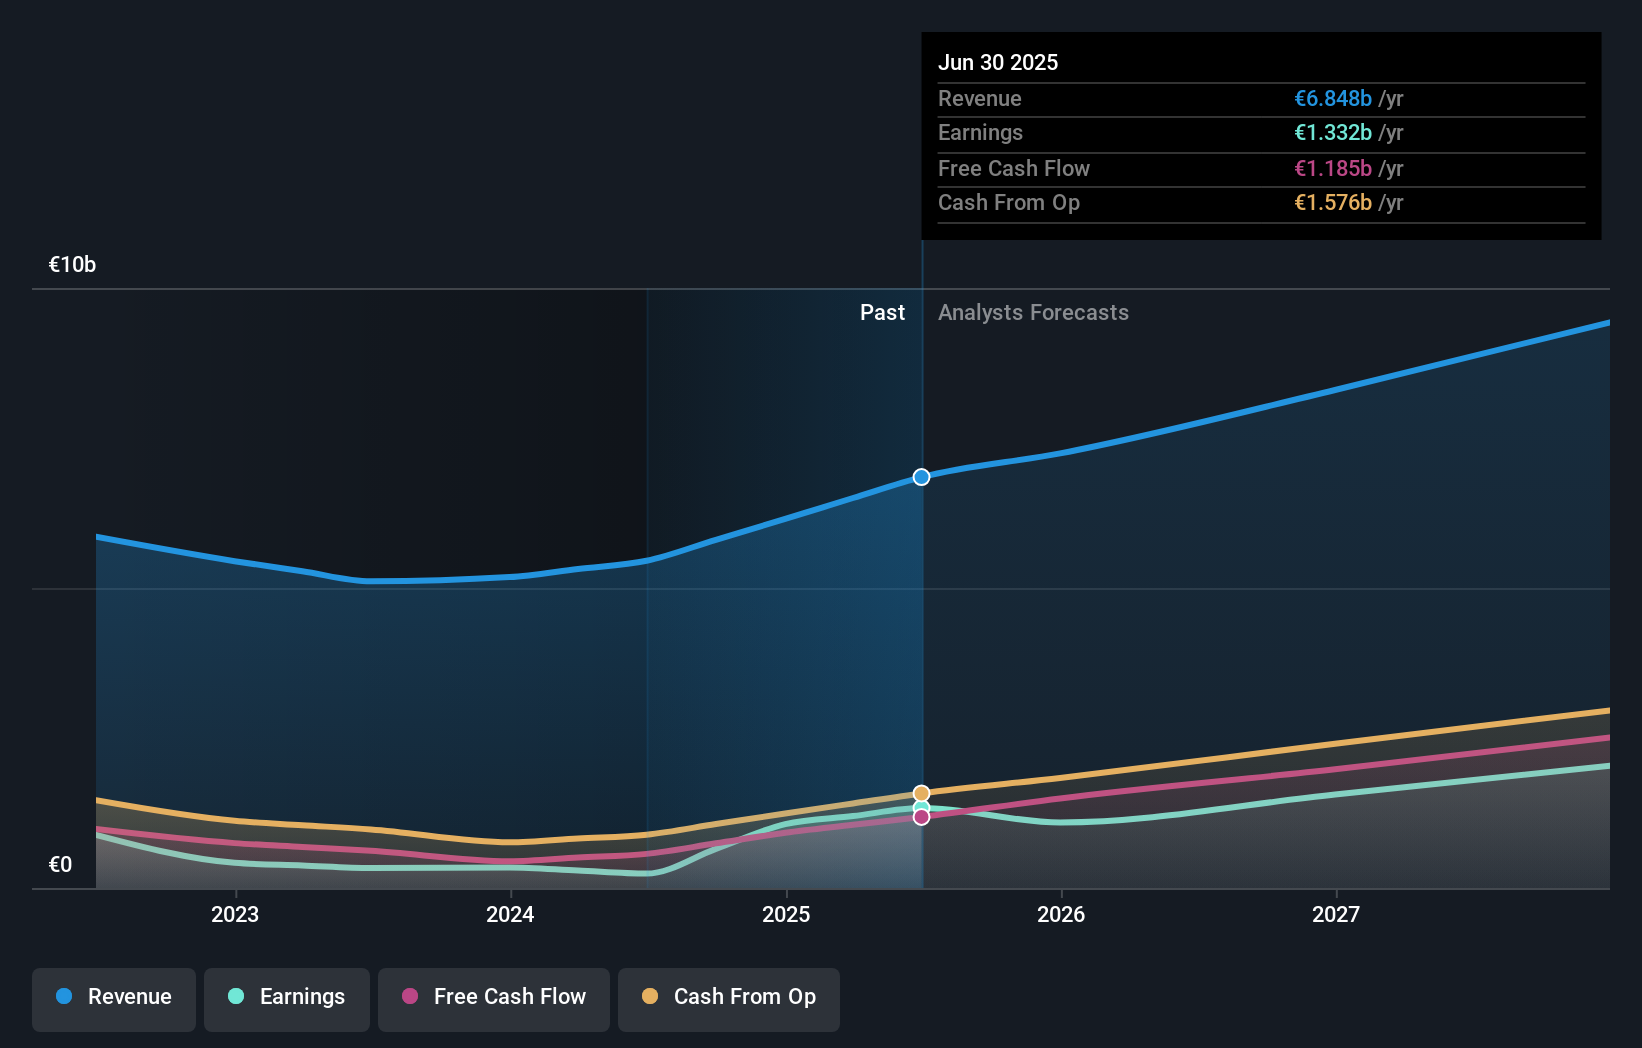Click the blue Revenue legend dot
This screenshot has width=1642, height=1048.
64,997
